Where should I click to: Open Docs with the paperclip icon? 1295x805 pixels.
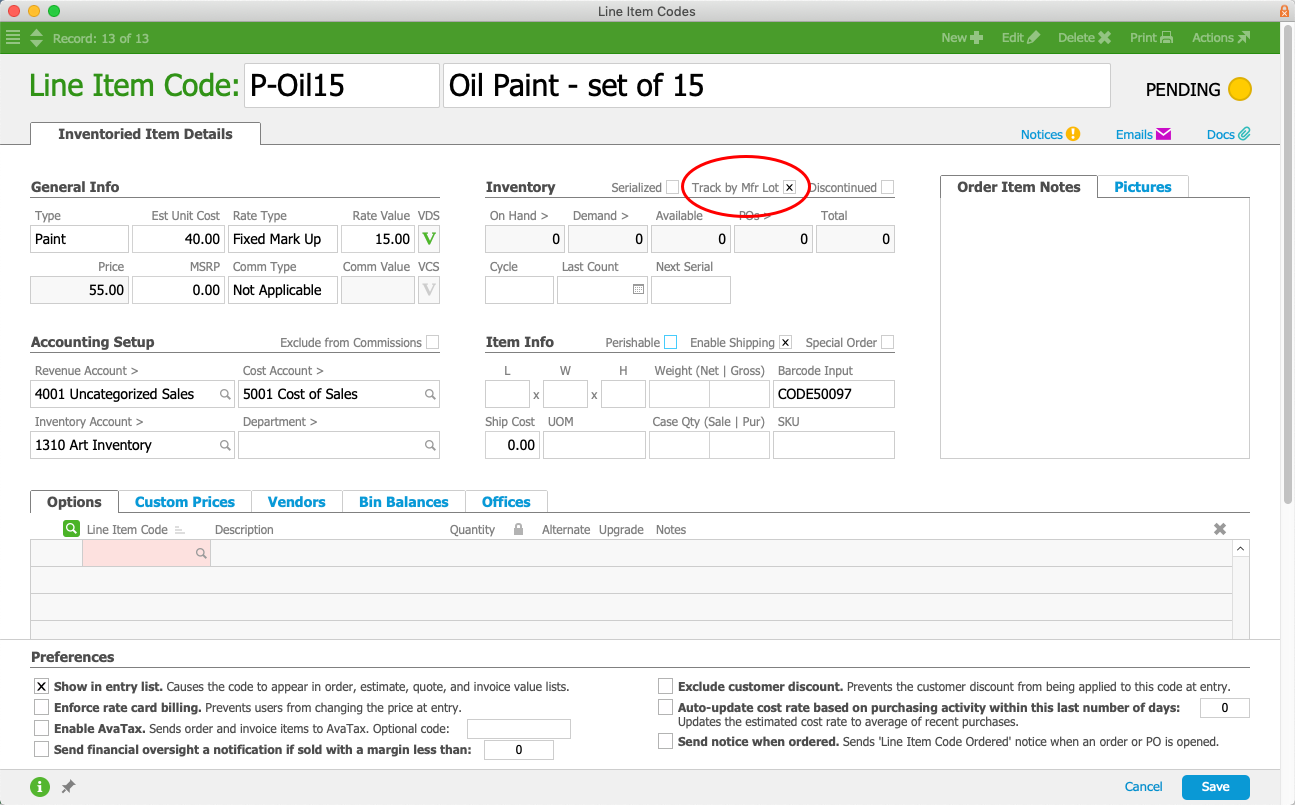point(1229,134)
